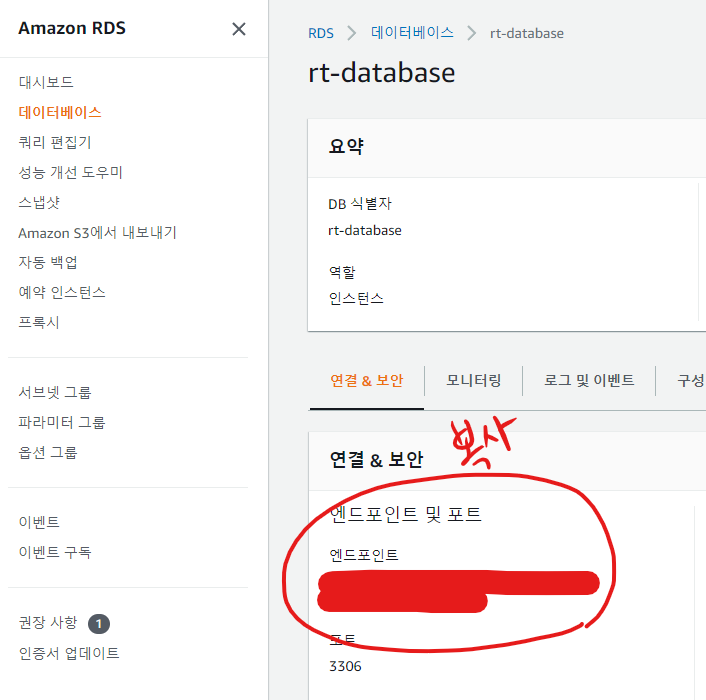Open 옵션 그룹
706x700 pixels.
pyautogui.click(x=48, y=452)
